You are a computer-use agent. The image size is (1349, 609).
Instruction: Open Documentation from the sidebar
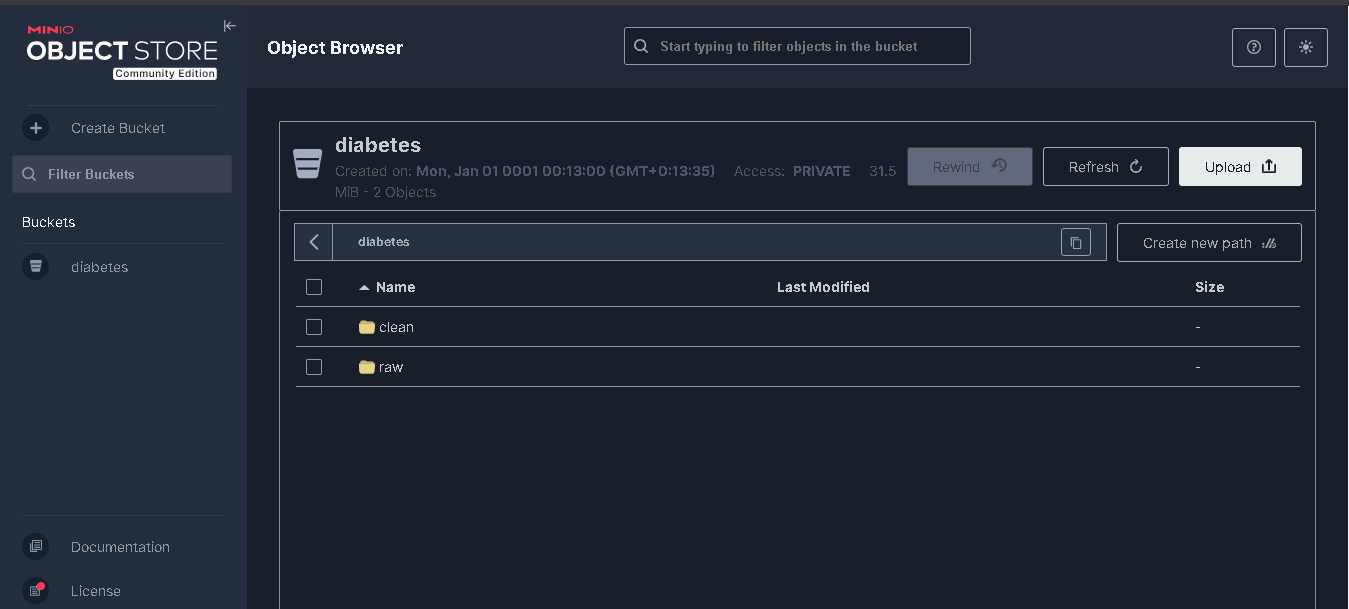tap(120, 547)
